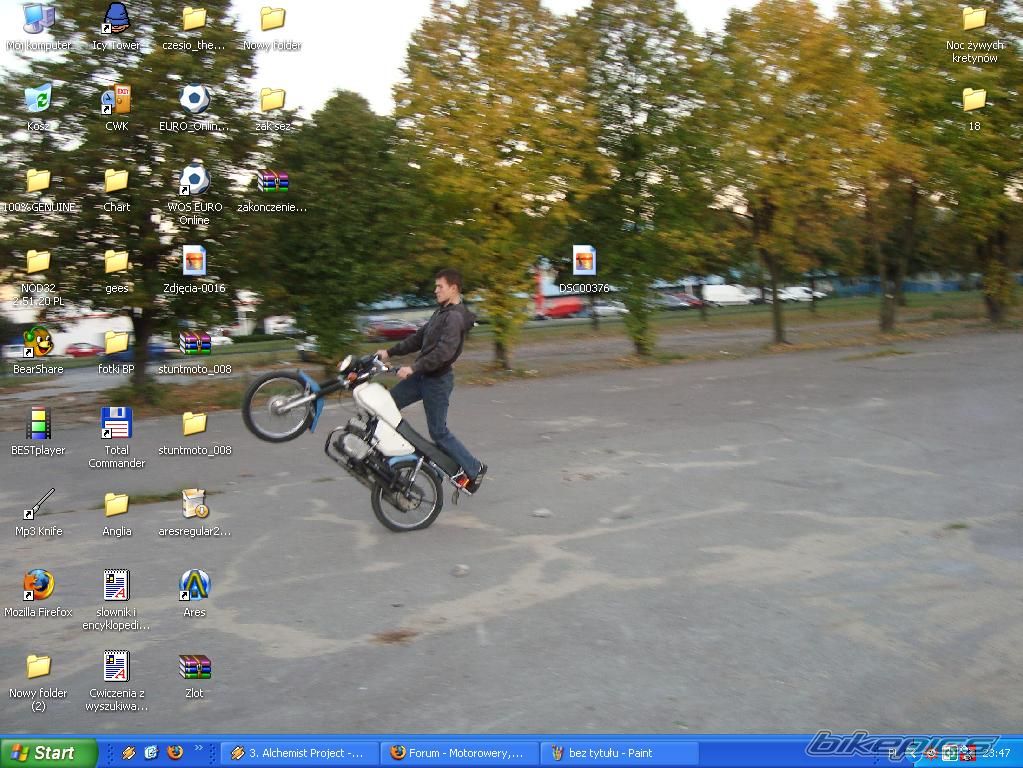Open the Zlot archive file
Image resolution: width=1023 pixels, height=768 pixels.
[194, 667]
